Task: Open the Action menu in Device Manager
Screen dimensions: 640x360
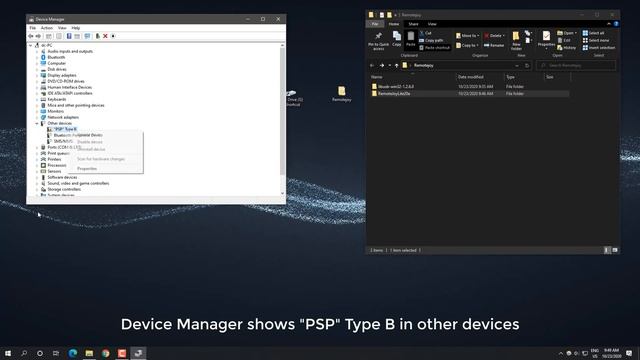Action: point(47,28)
